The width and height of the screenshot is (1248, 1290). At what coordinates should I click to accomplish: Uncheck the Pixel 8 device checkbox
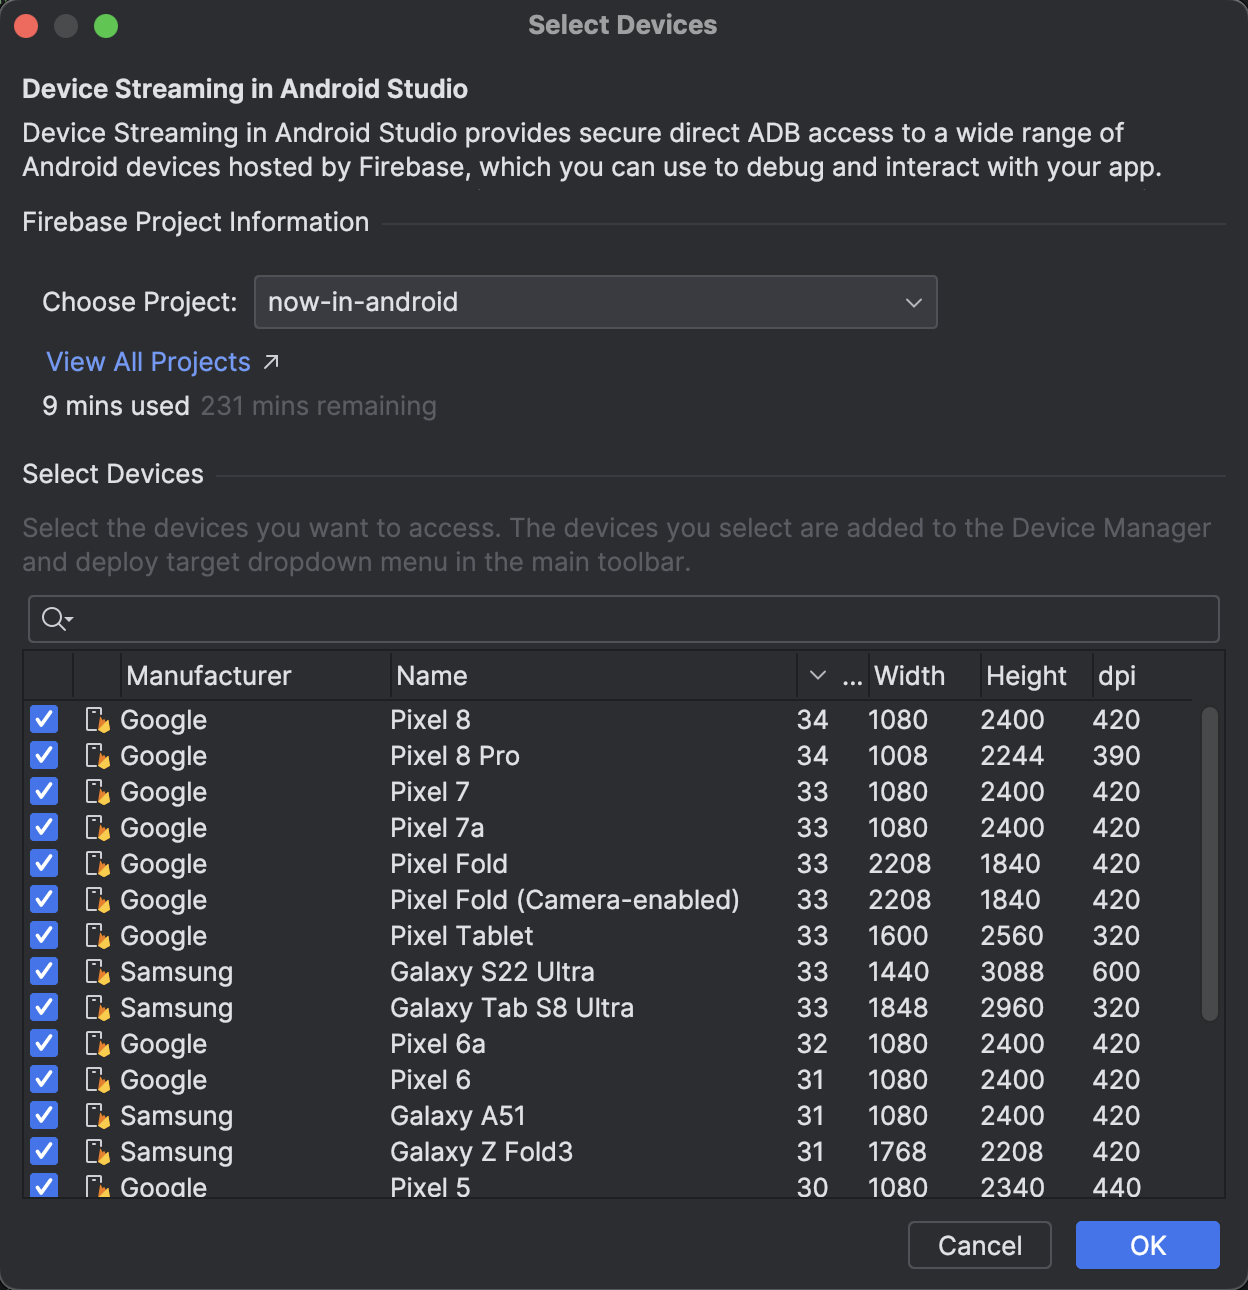point(43,719)
